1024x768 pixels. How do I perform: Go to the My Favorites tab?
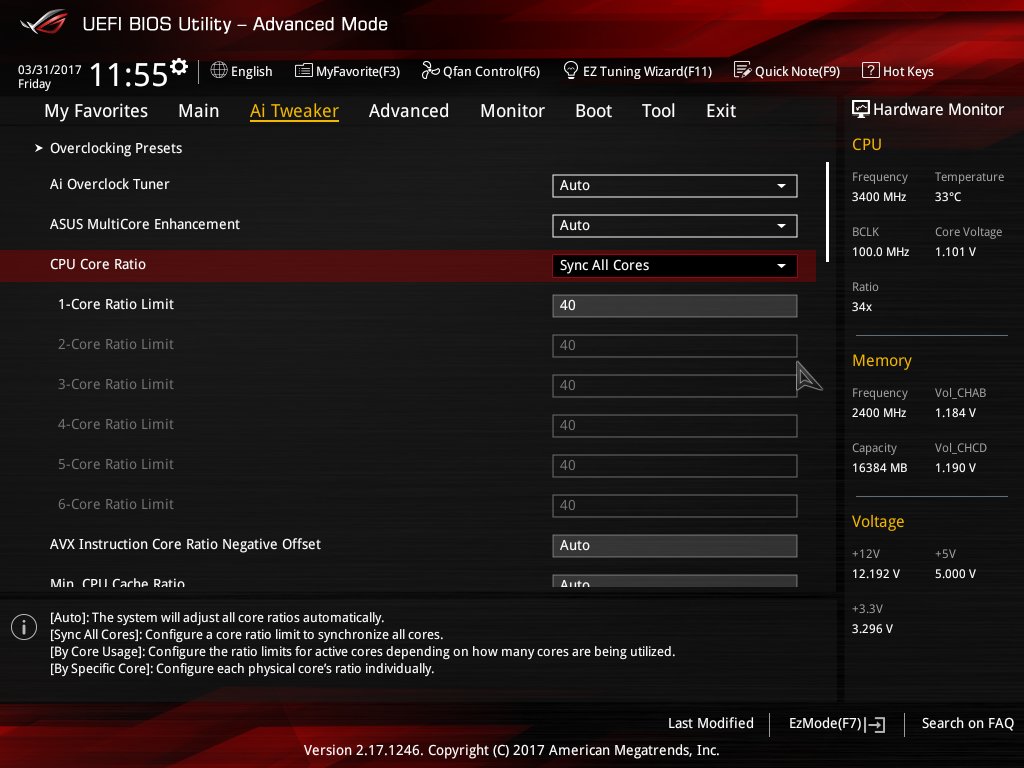coord(96,111)
